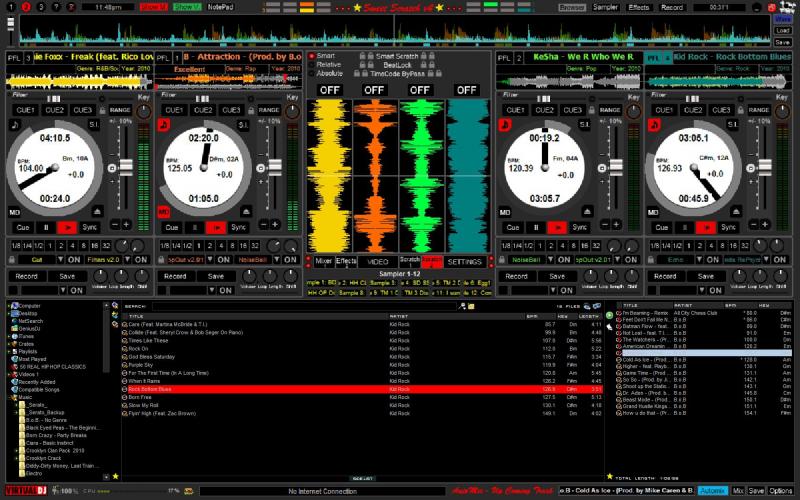Click the S.I. button on deck 4 (Kid Rock)
Viewport: 800px width, 500px height.
733,124
